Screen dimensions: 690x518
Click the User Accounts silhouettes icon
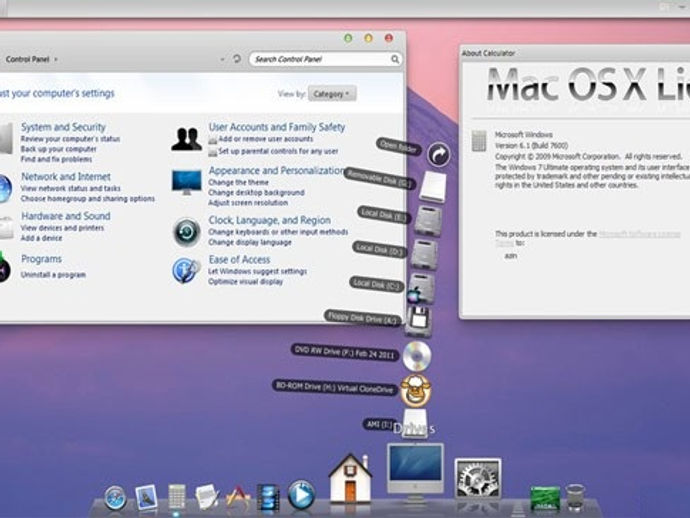click(187, 140)
